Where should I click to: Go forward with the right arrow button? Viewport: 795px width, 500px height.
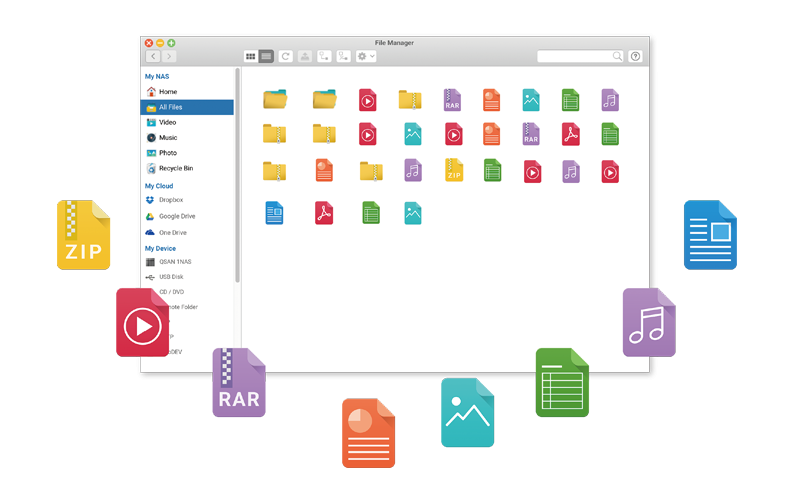pos(169,57)
